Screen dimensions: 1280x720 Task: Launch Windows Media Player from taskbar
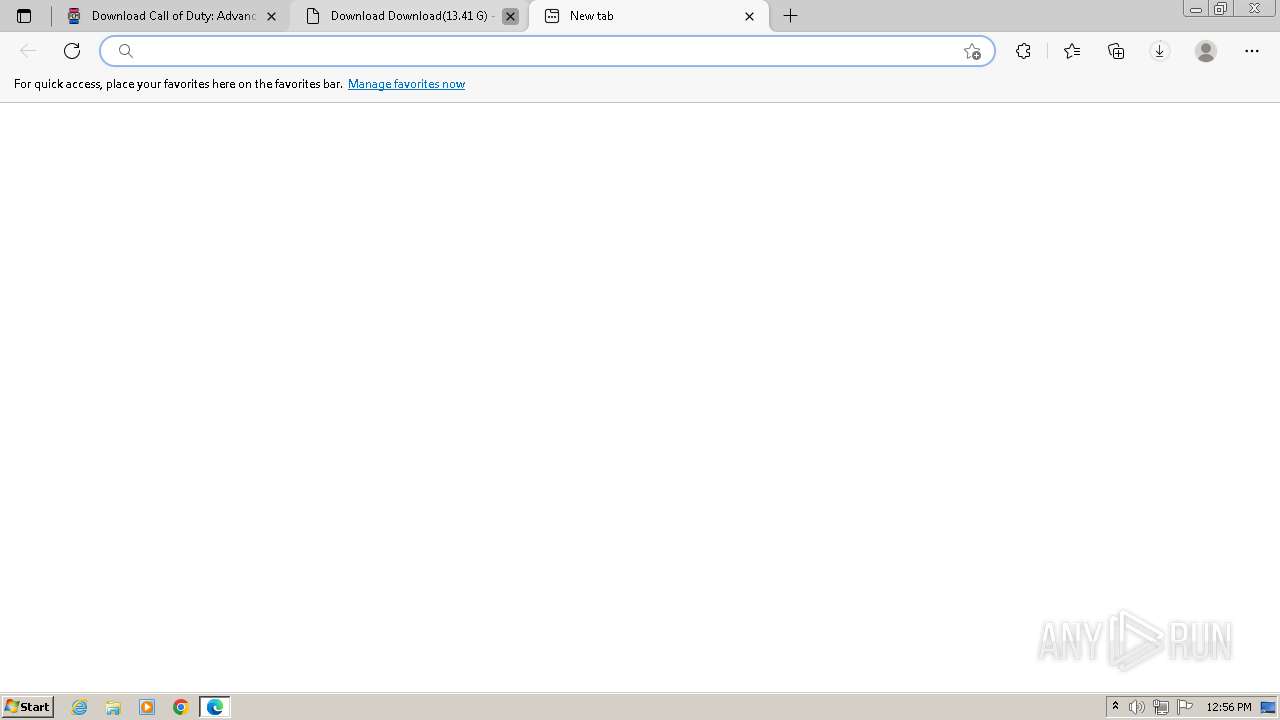[147, 707]
